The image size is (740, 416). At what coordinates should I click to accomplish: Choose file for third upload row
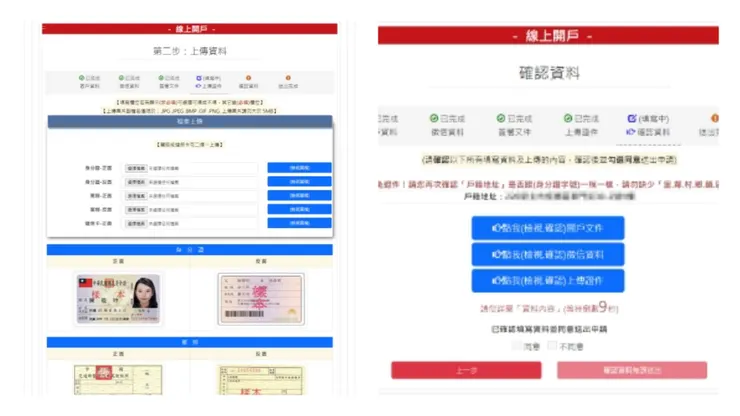click(x=136, y=195)
